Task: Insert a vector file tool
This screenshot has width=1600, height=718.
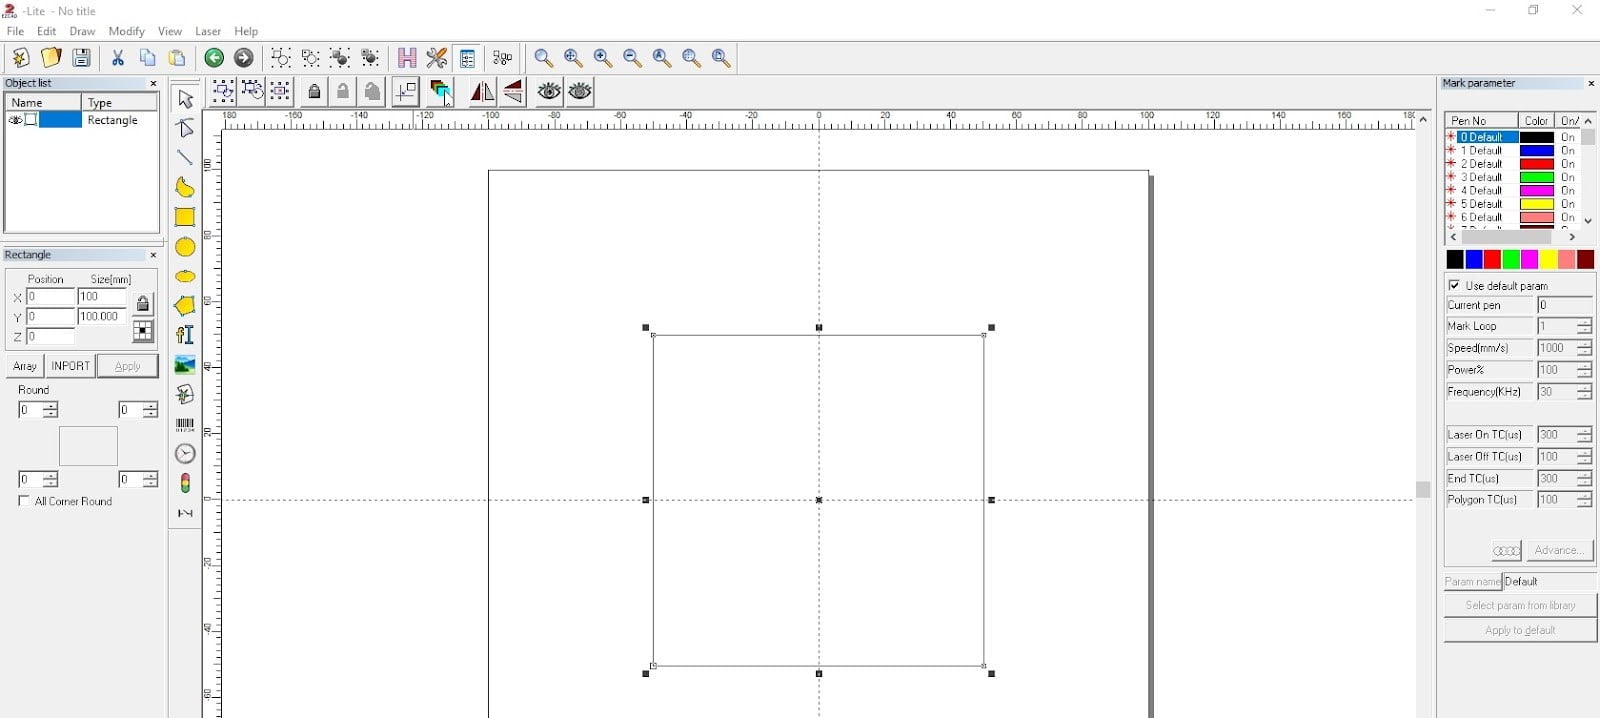Action: [x=185, y=394]
